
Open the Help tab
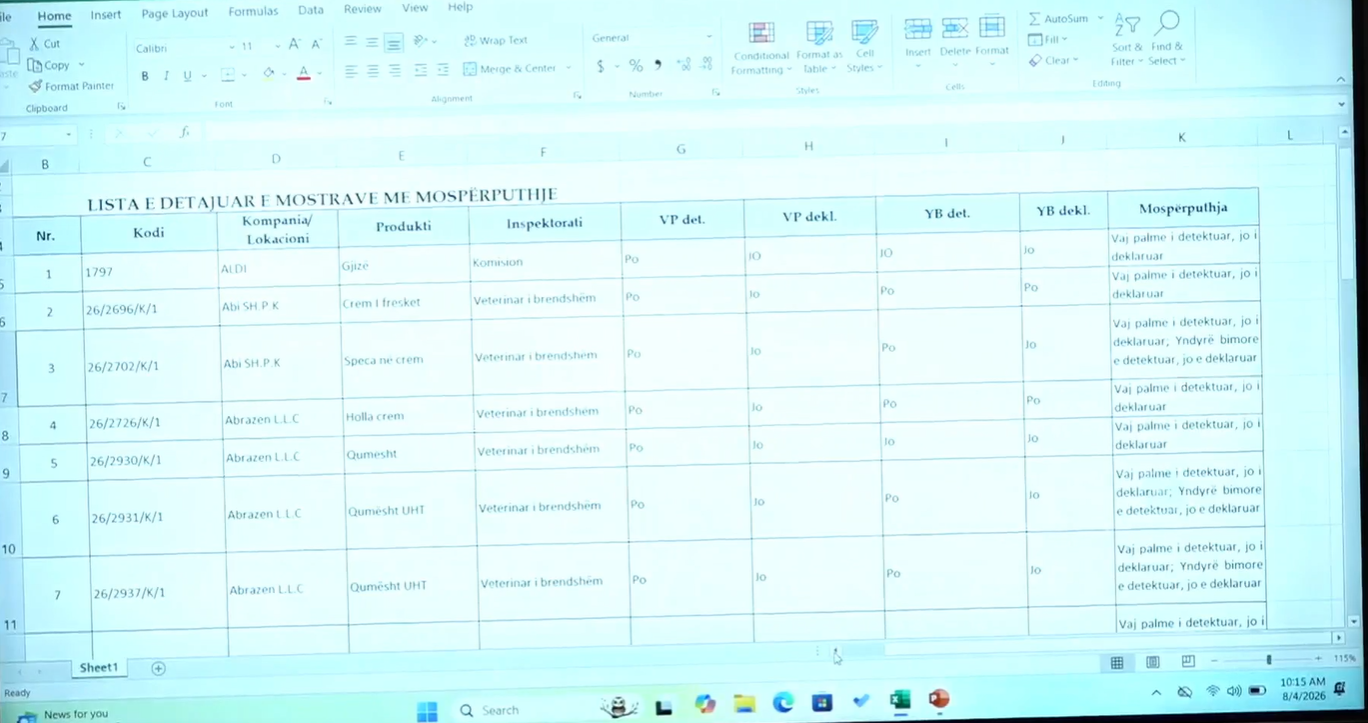[460, 7]
